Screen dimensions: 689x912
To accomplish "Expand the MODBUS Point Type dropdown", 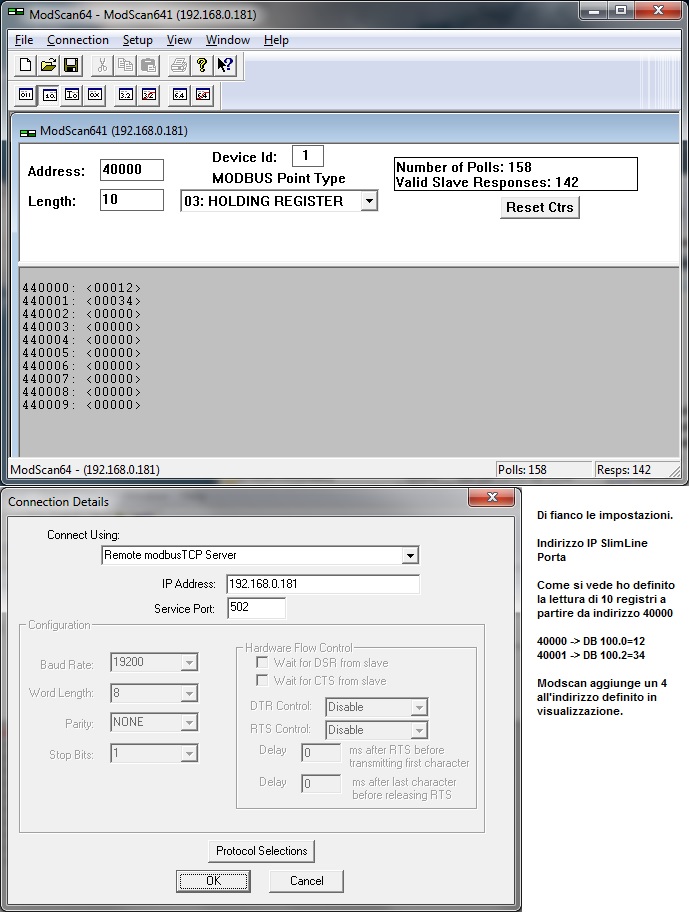I will click(369, 201).
